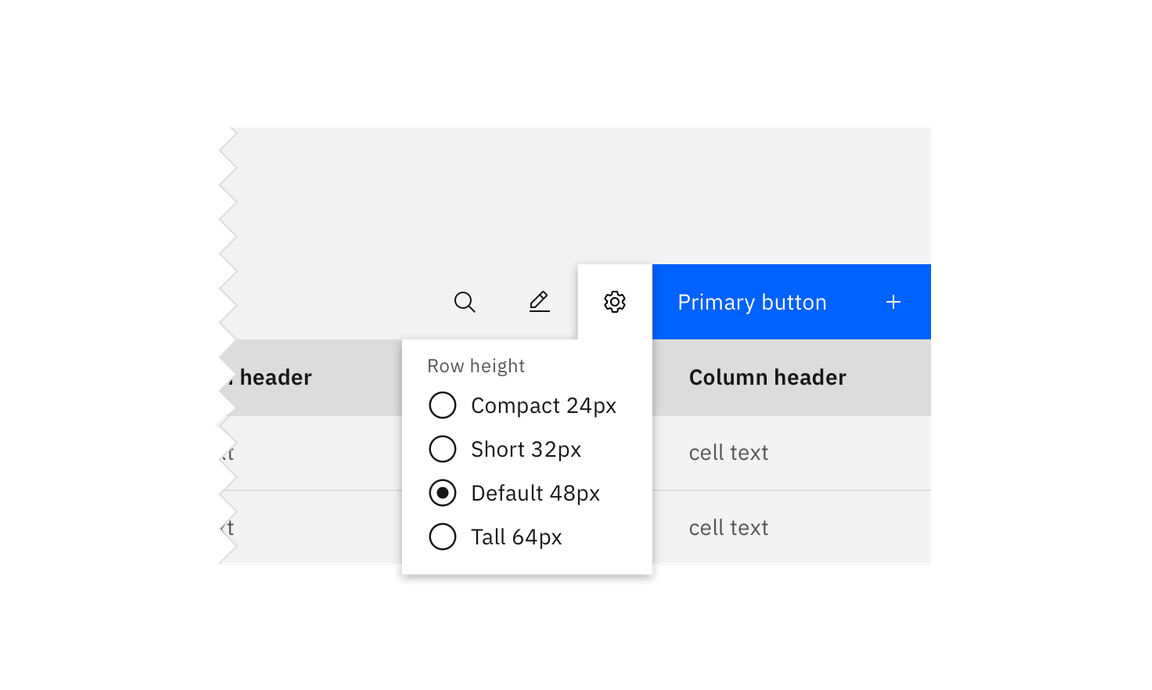The image size is (1152, 690).
Task: Open row editing via pencil icon
Action: click(539, 301)
